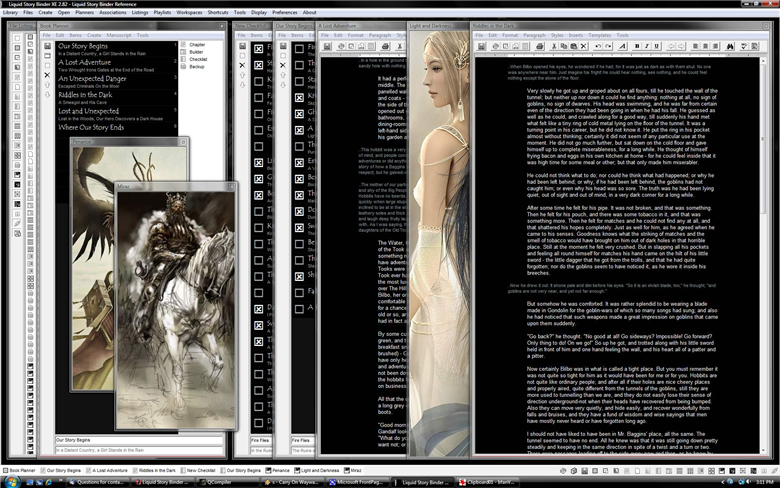The width and height of the screenshot is (780, 488).
Task: Save the New Checklist with disk icon
Action: (242, 46)
